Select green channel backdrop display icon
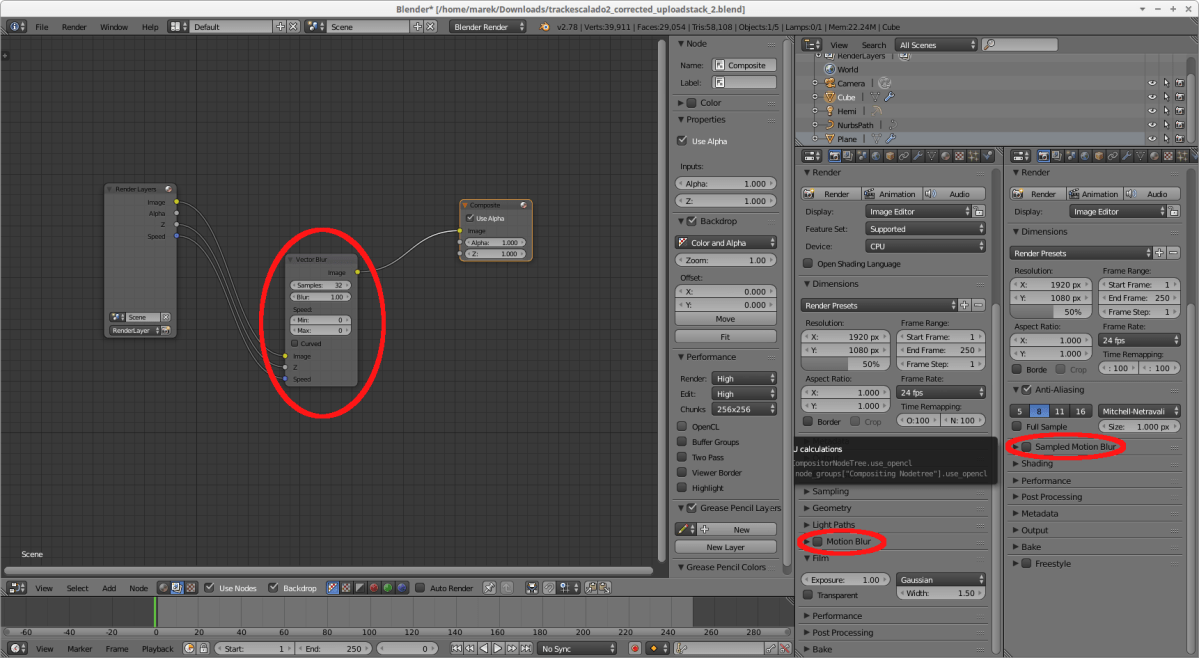Image resolution: width=1199 pixels, height=658 pixels. (x=388, y=588)
